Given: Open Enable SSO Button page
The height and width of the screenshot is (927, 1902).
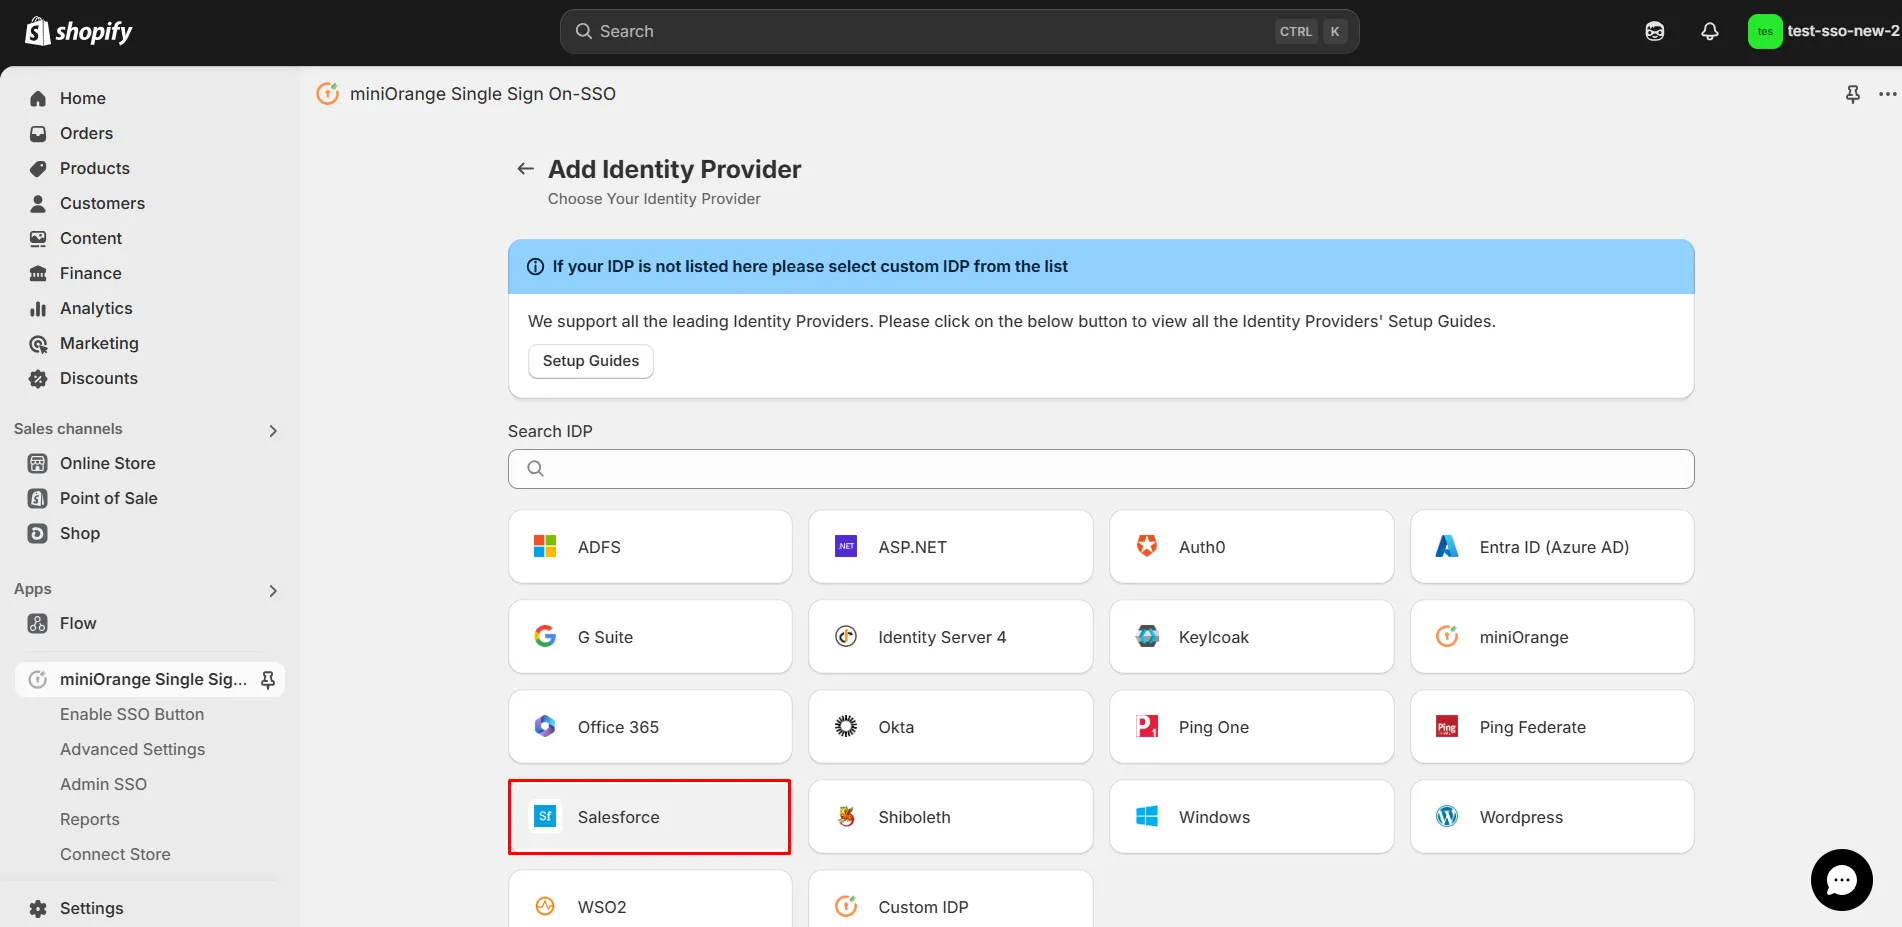Looking at the screenshot, I should click(x=132, y=714).
